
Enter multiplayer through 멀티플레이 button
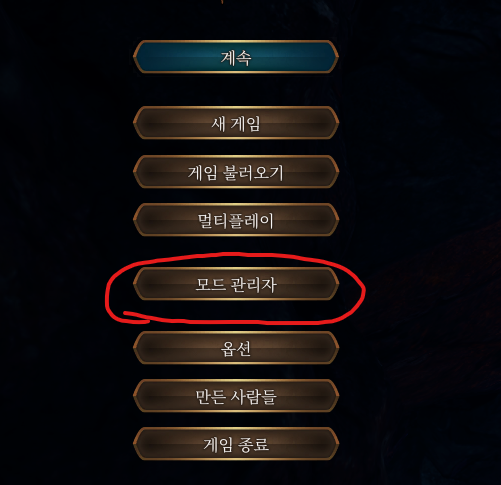point(236,220)
